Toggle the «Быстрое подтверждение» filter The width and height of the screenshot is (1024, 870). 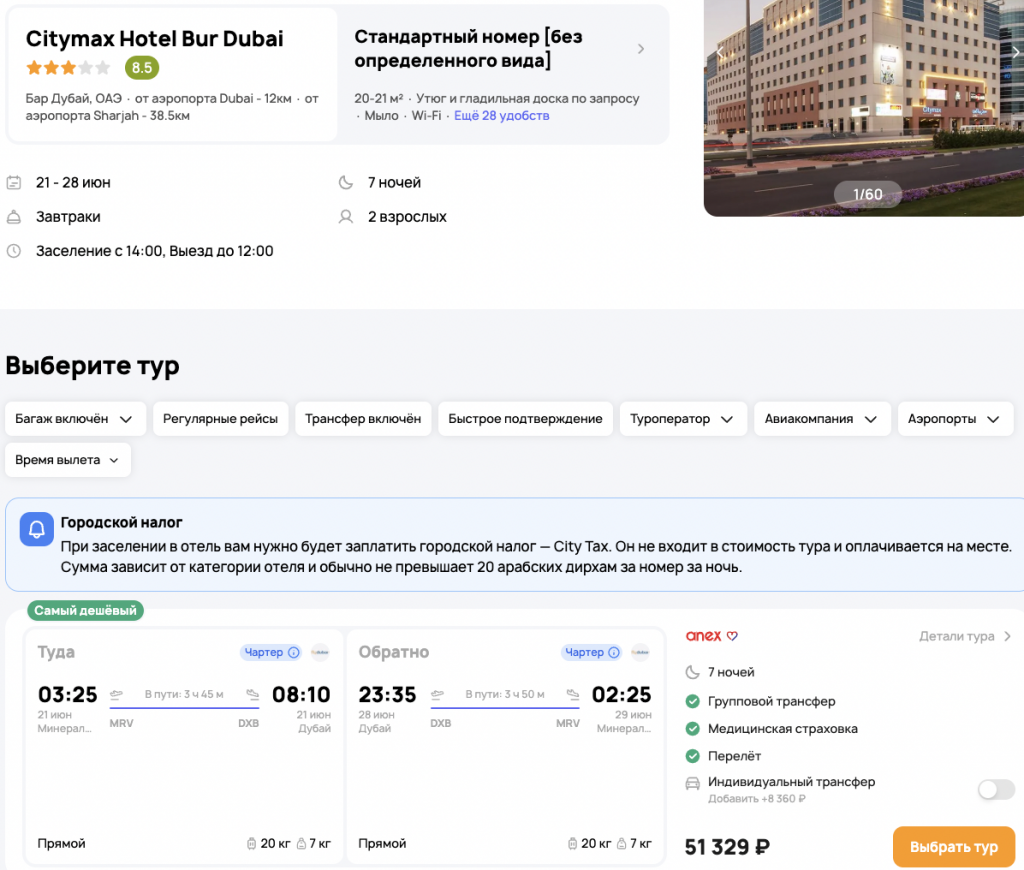(x=525, y=419)
